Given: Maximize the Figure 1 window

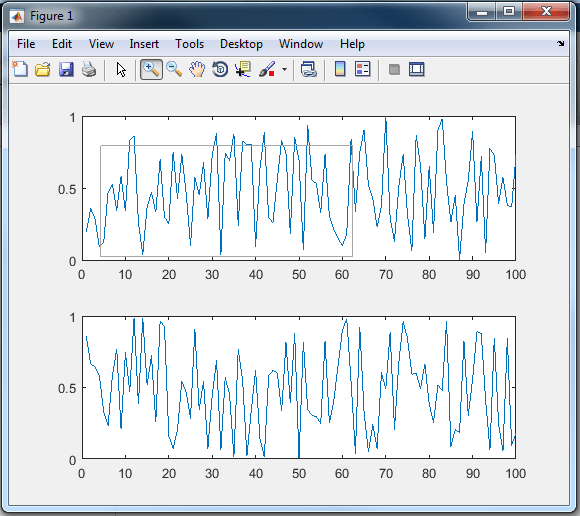Looking at the screenshot, I should (x=509, y=12).
